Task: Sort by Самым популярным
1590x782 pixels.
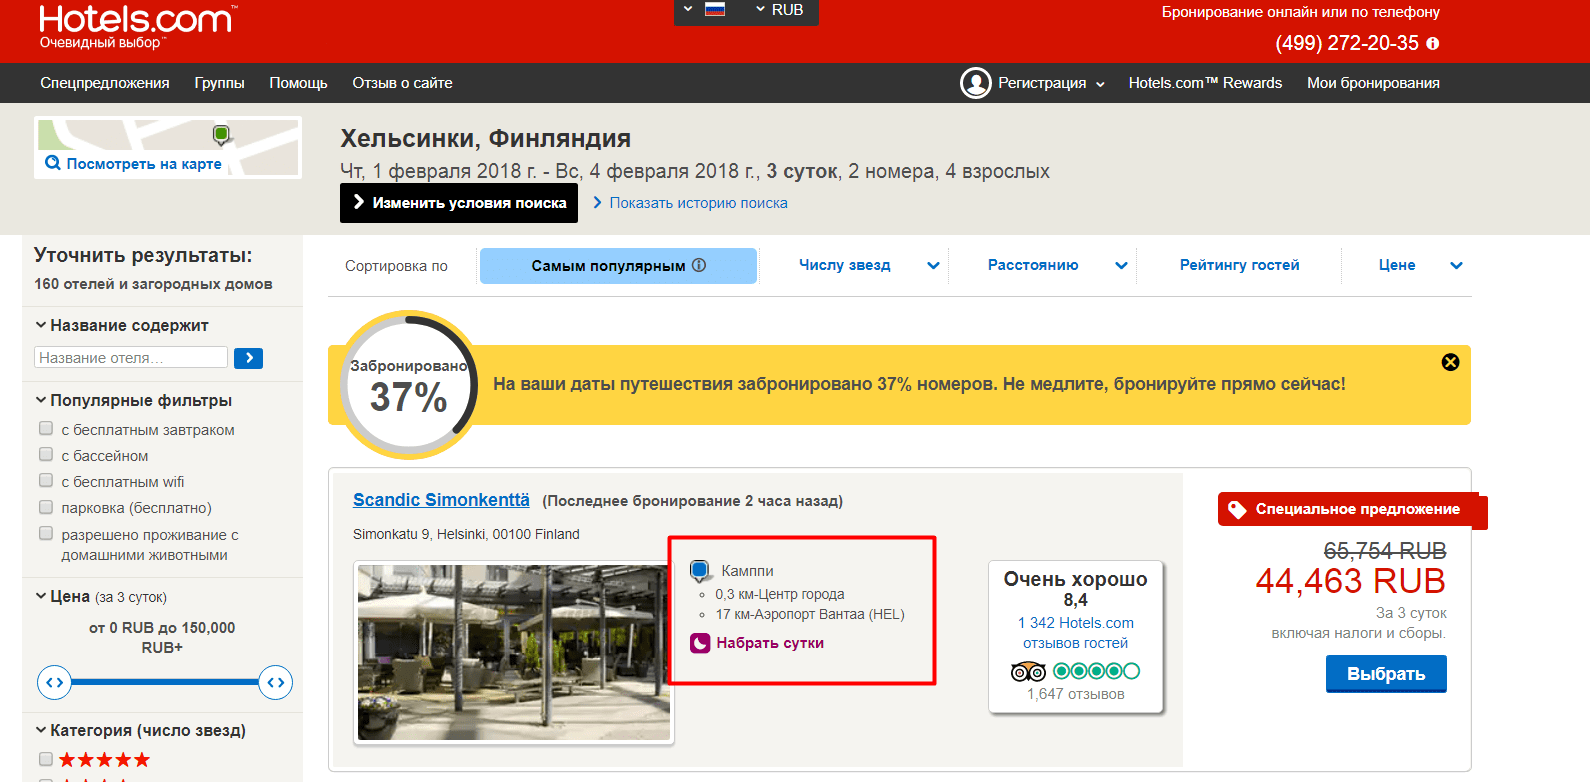Action: [618, 266]
